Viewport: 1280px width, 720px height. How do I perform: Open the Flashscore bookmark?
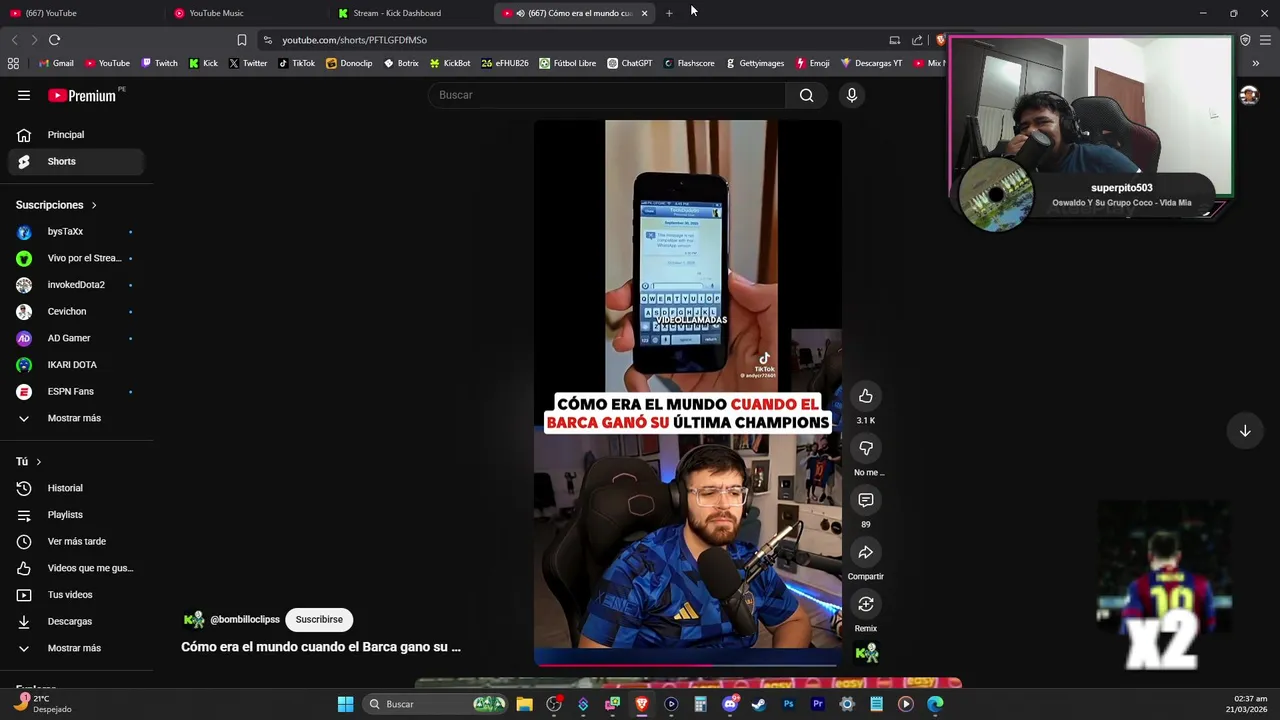(689, 63)
